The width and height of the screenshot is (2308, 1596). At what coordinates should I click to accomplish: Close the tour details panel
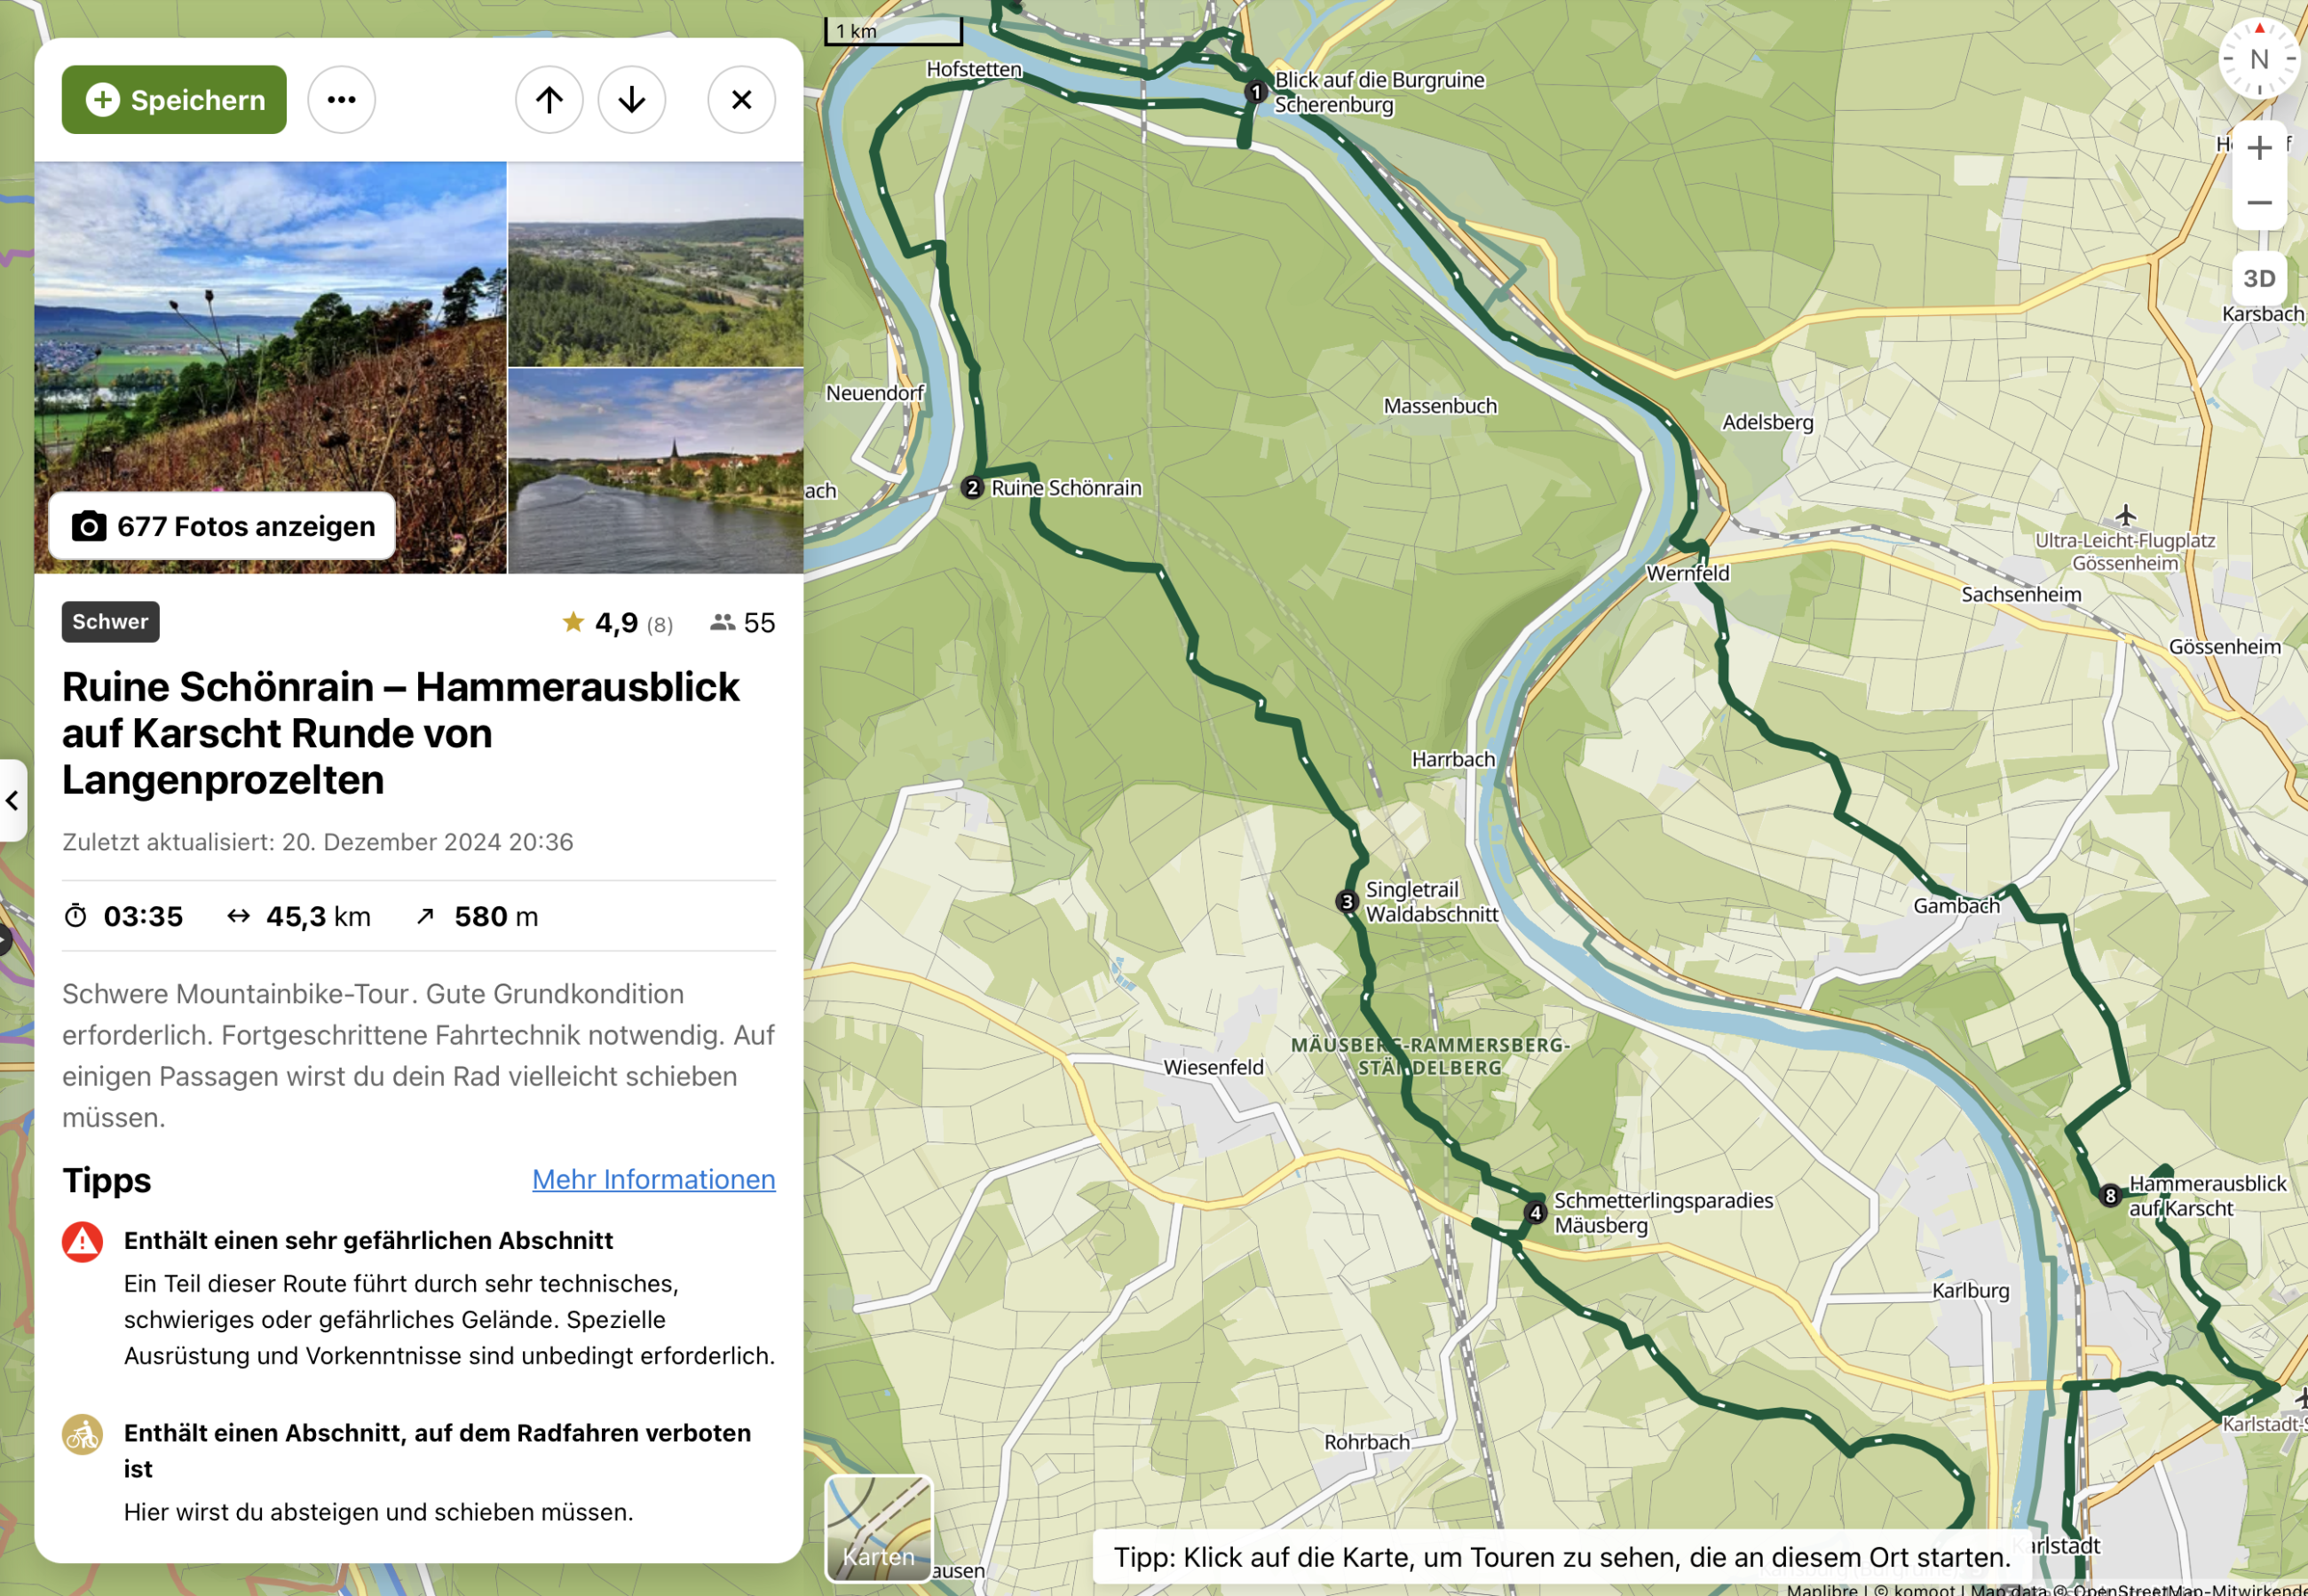coord(741,100)
